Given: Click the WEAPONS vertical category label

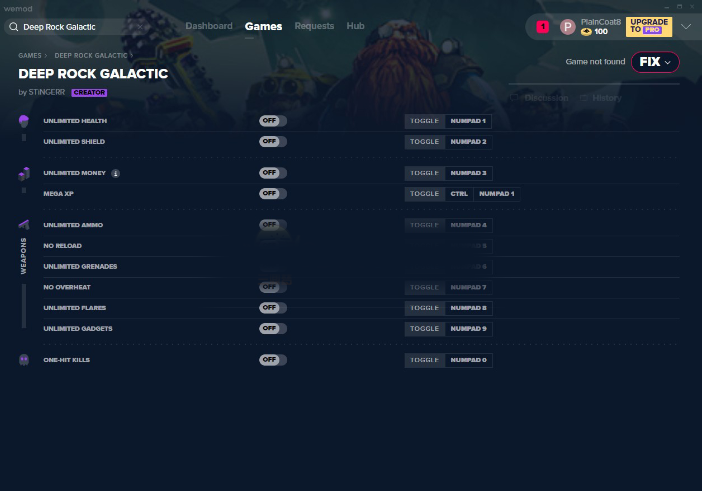Looking at the screenshot, I should pos(23,256).
